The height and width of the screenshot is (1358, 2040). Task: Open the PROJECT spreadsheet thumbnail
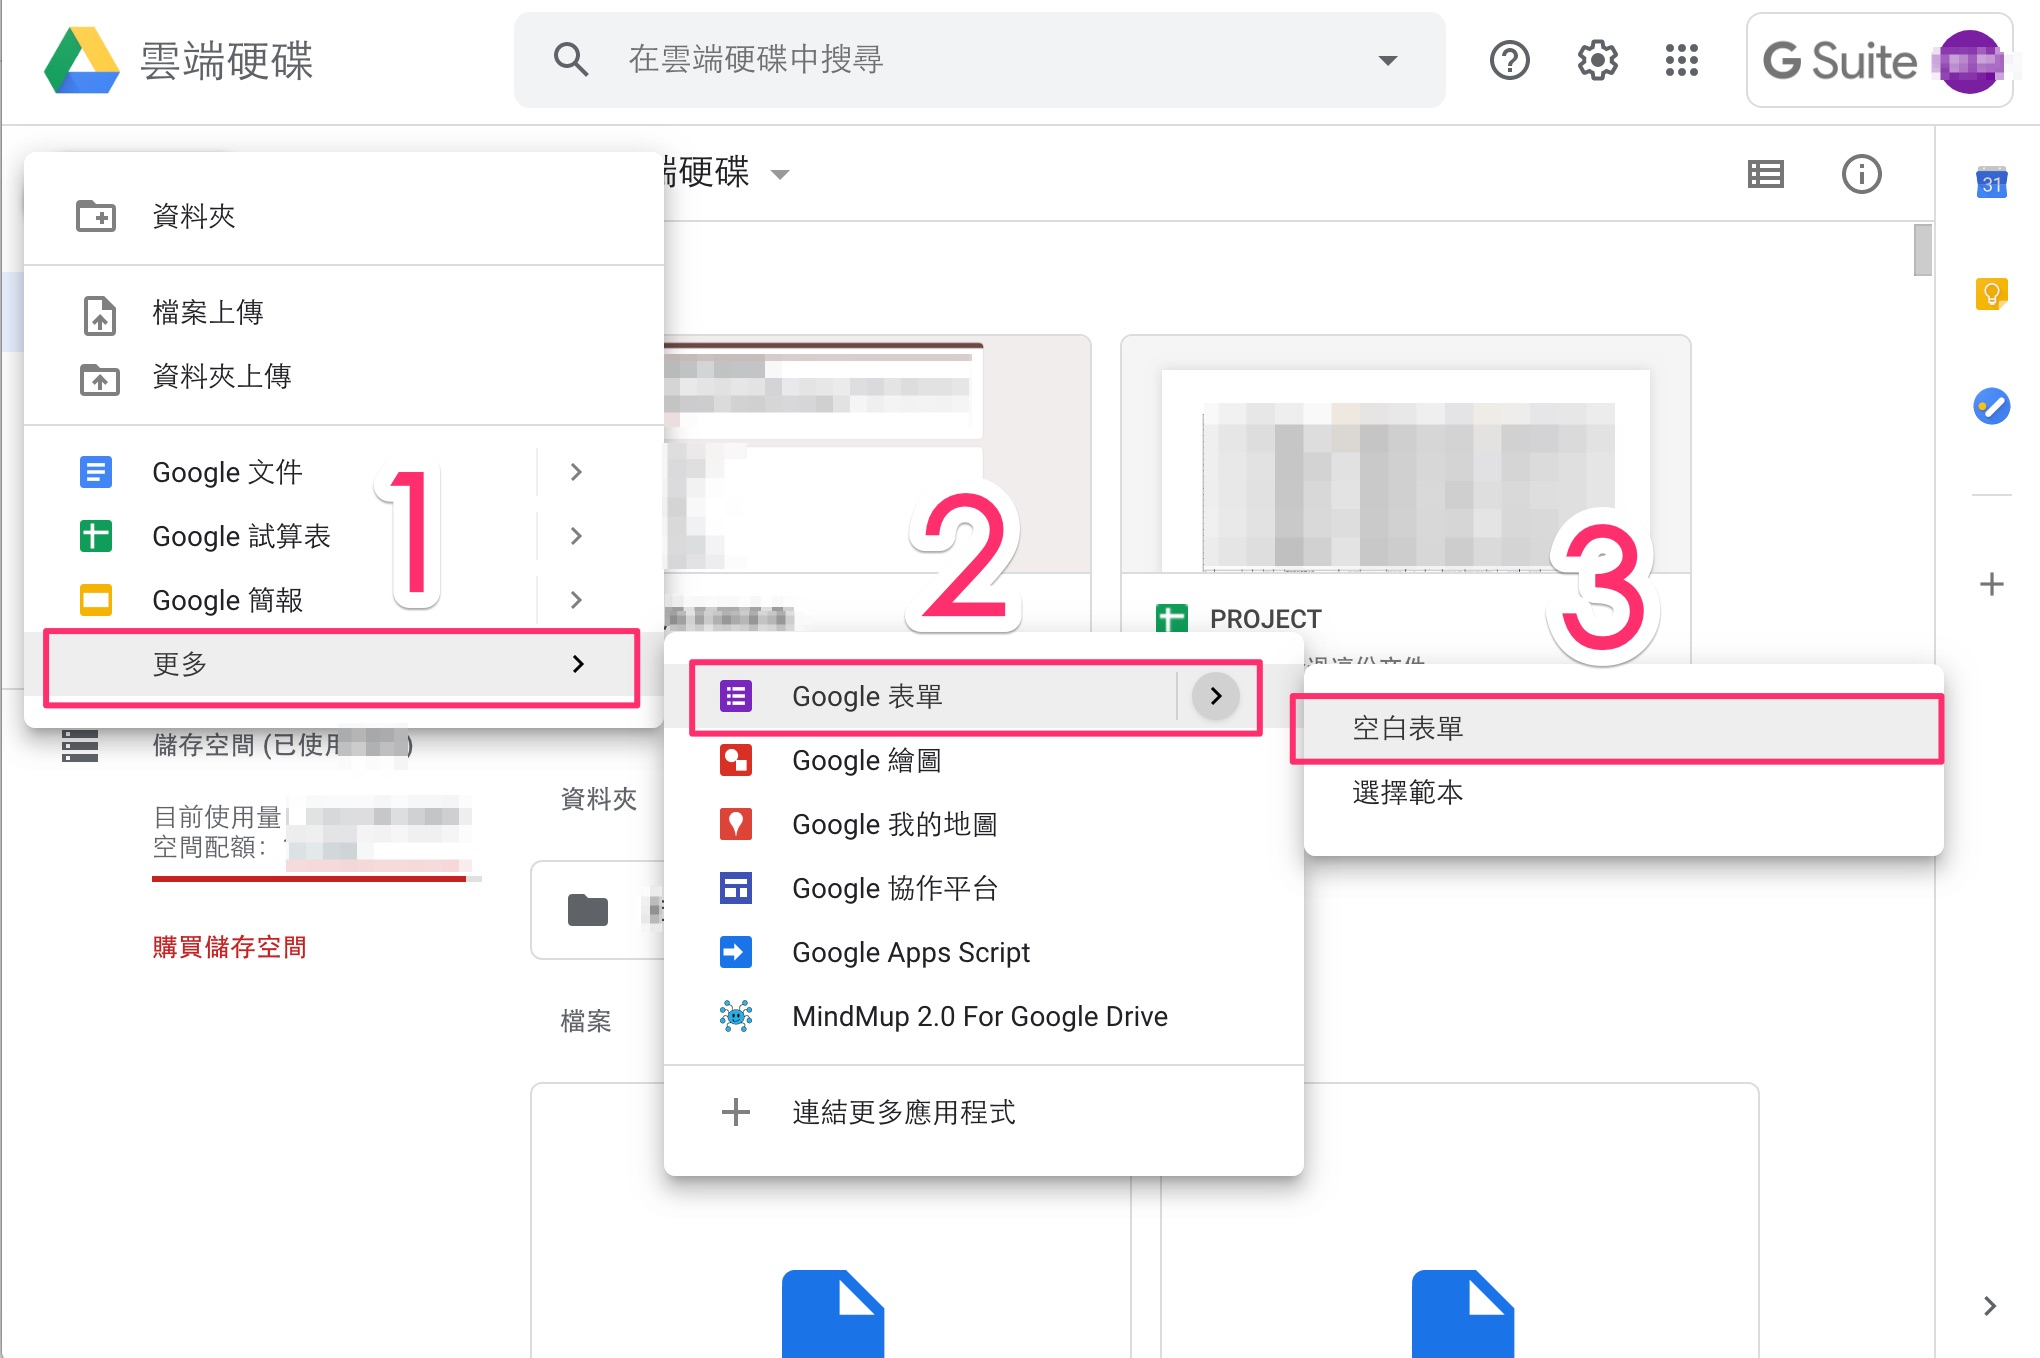pos(1405,456)
